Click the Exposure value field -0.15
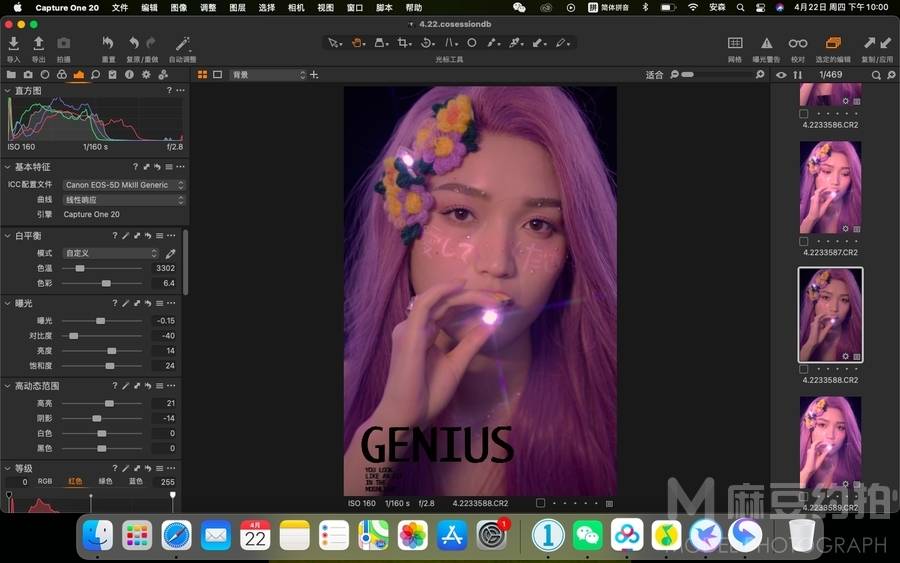The image size is (900, 563). coord(164,321)
